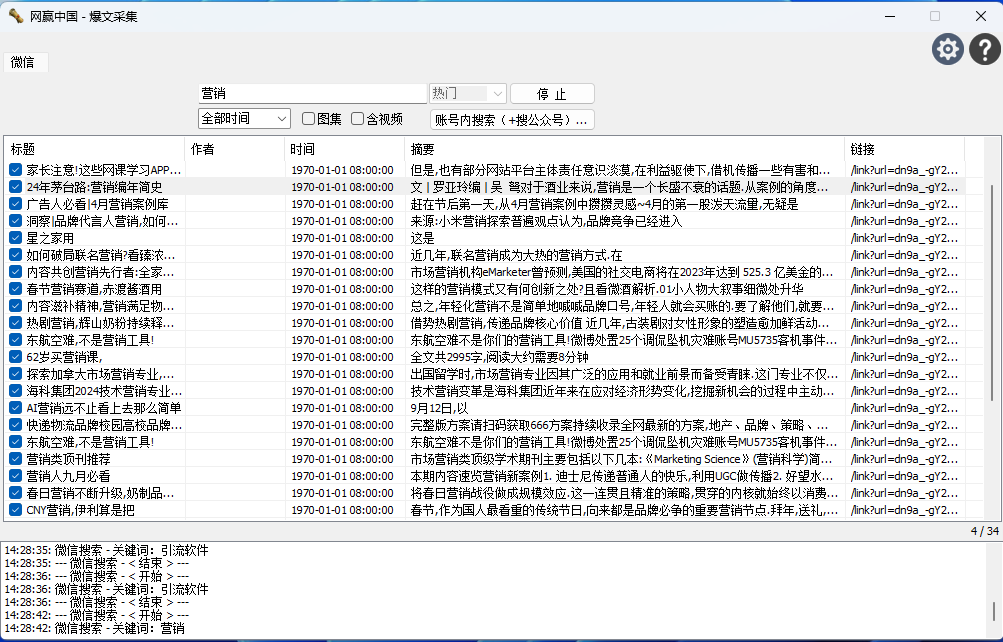Image resolution: width=1003 pixels, height=642 pixels.
Task: Sort by the 标题 column header
Action: pyautogui.click(x=94, y=149)
